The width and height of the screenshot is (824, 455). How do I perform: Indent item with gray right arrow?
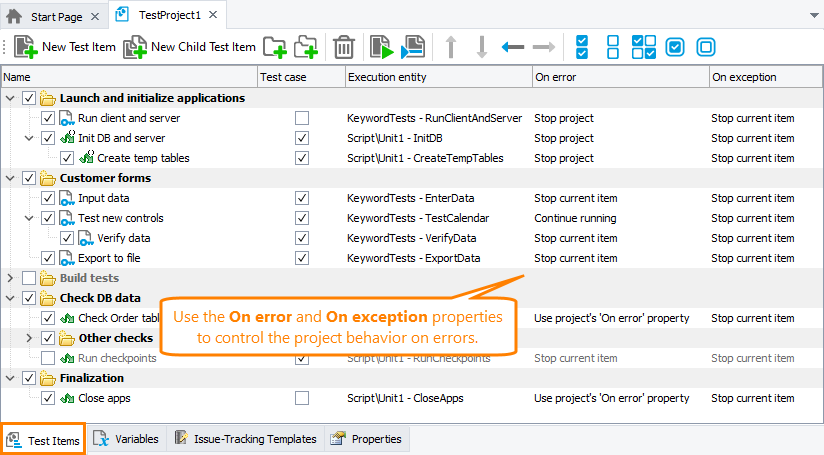[544, 47]
